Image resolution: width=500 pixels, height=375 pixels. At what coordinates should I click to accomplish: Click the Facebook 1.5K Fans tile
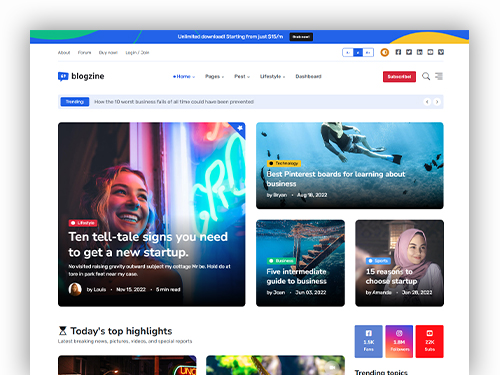point(368,341)
